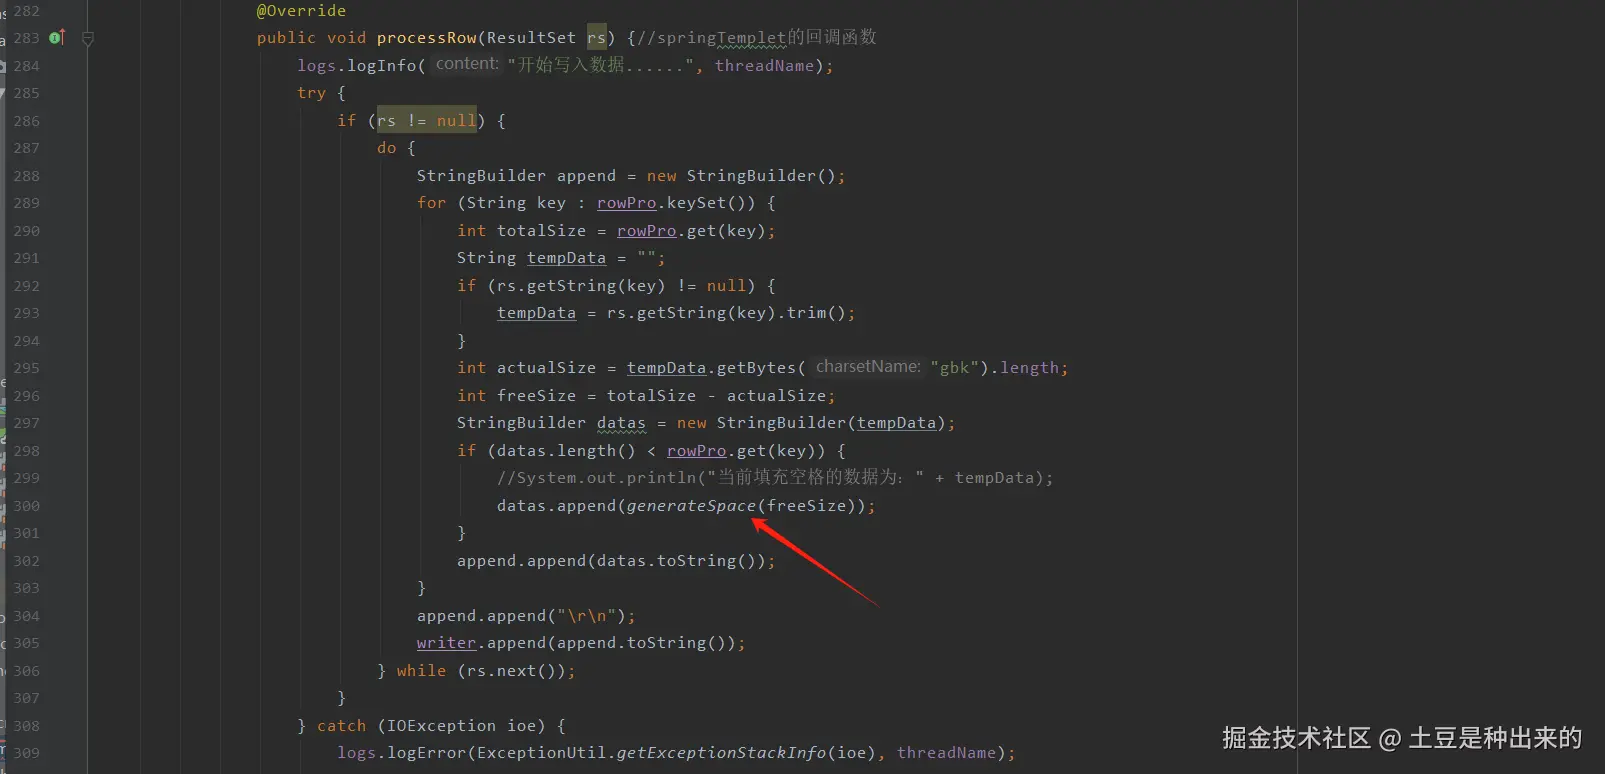Viewport: 1605px width, 774px height.
Task: Click line number 300 in gutter
Action: point(26,506)
